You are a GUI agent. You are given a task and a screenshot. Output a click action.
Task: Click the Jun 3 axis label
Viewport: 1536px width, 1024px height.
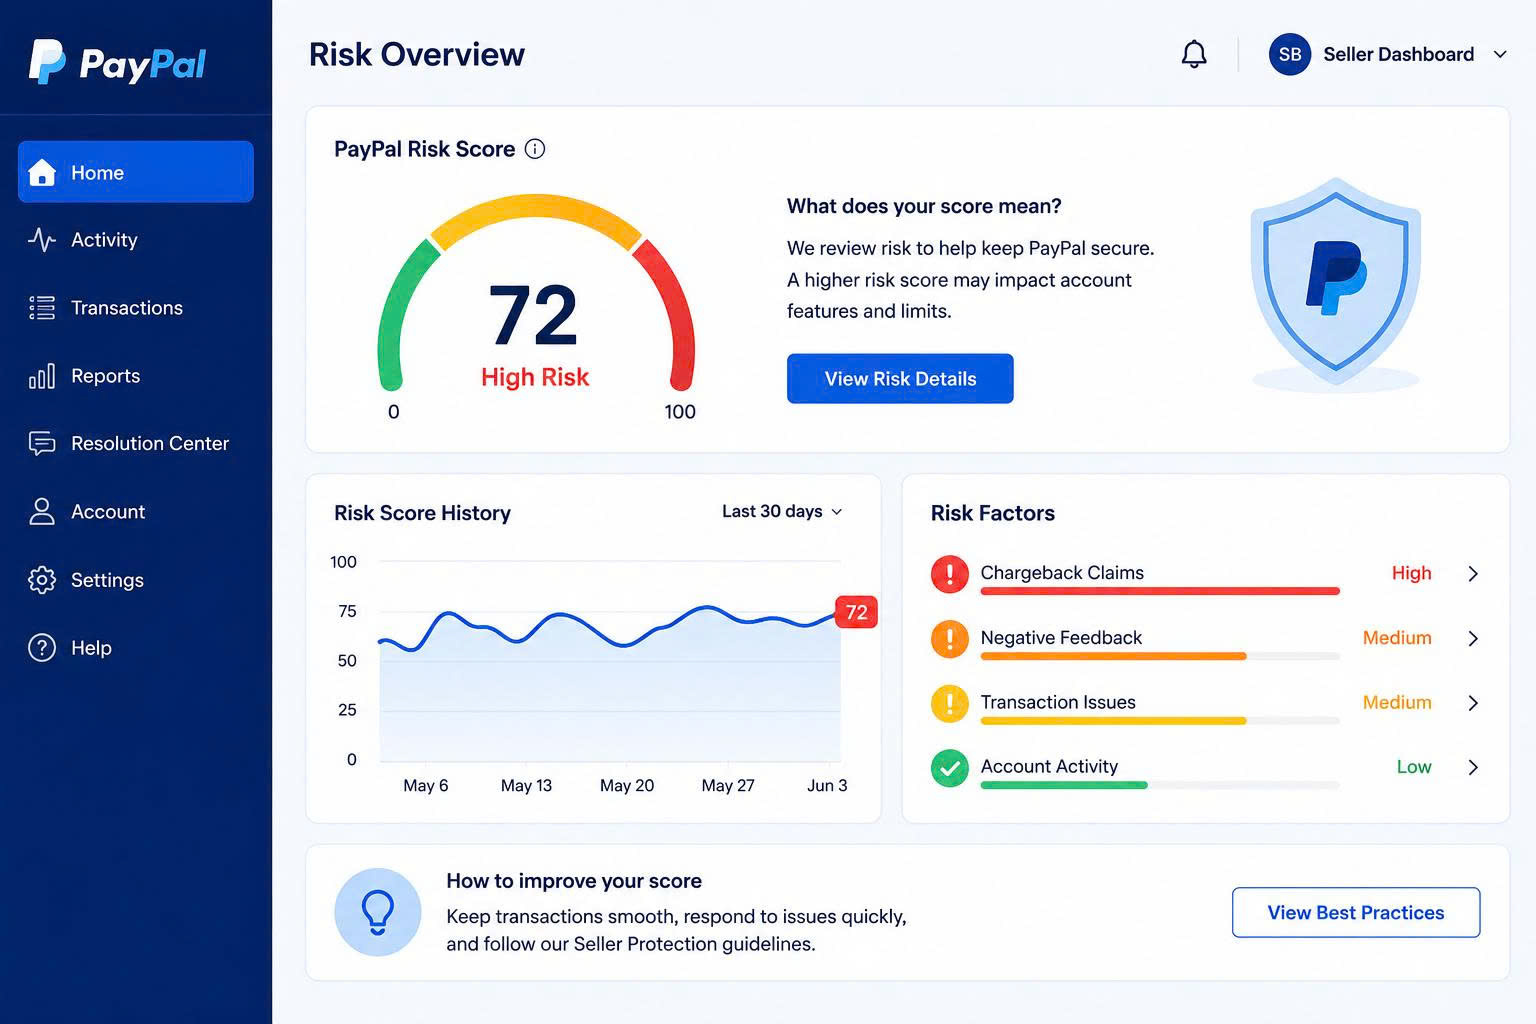(x=827, y=785)
